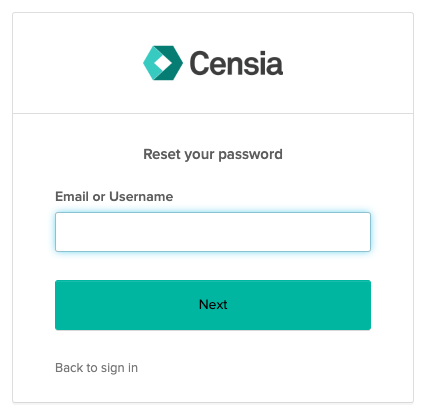This screenshot has height=418, width=430.
Task: Click the teal hexagon brand icon
Action: point(163,63)
